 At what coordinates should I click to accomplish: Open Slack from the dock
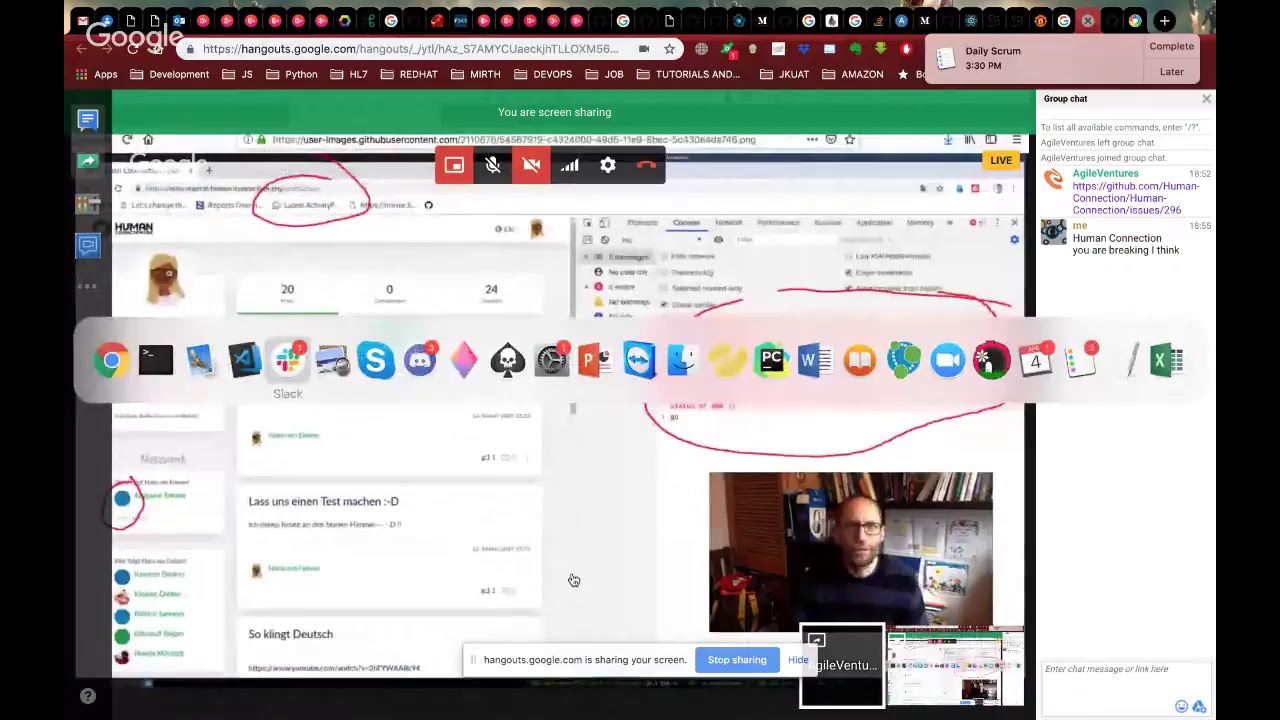click(288, 360)
